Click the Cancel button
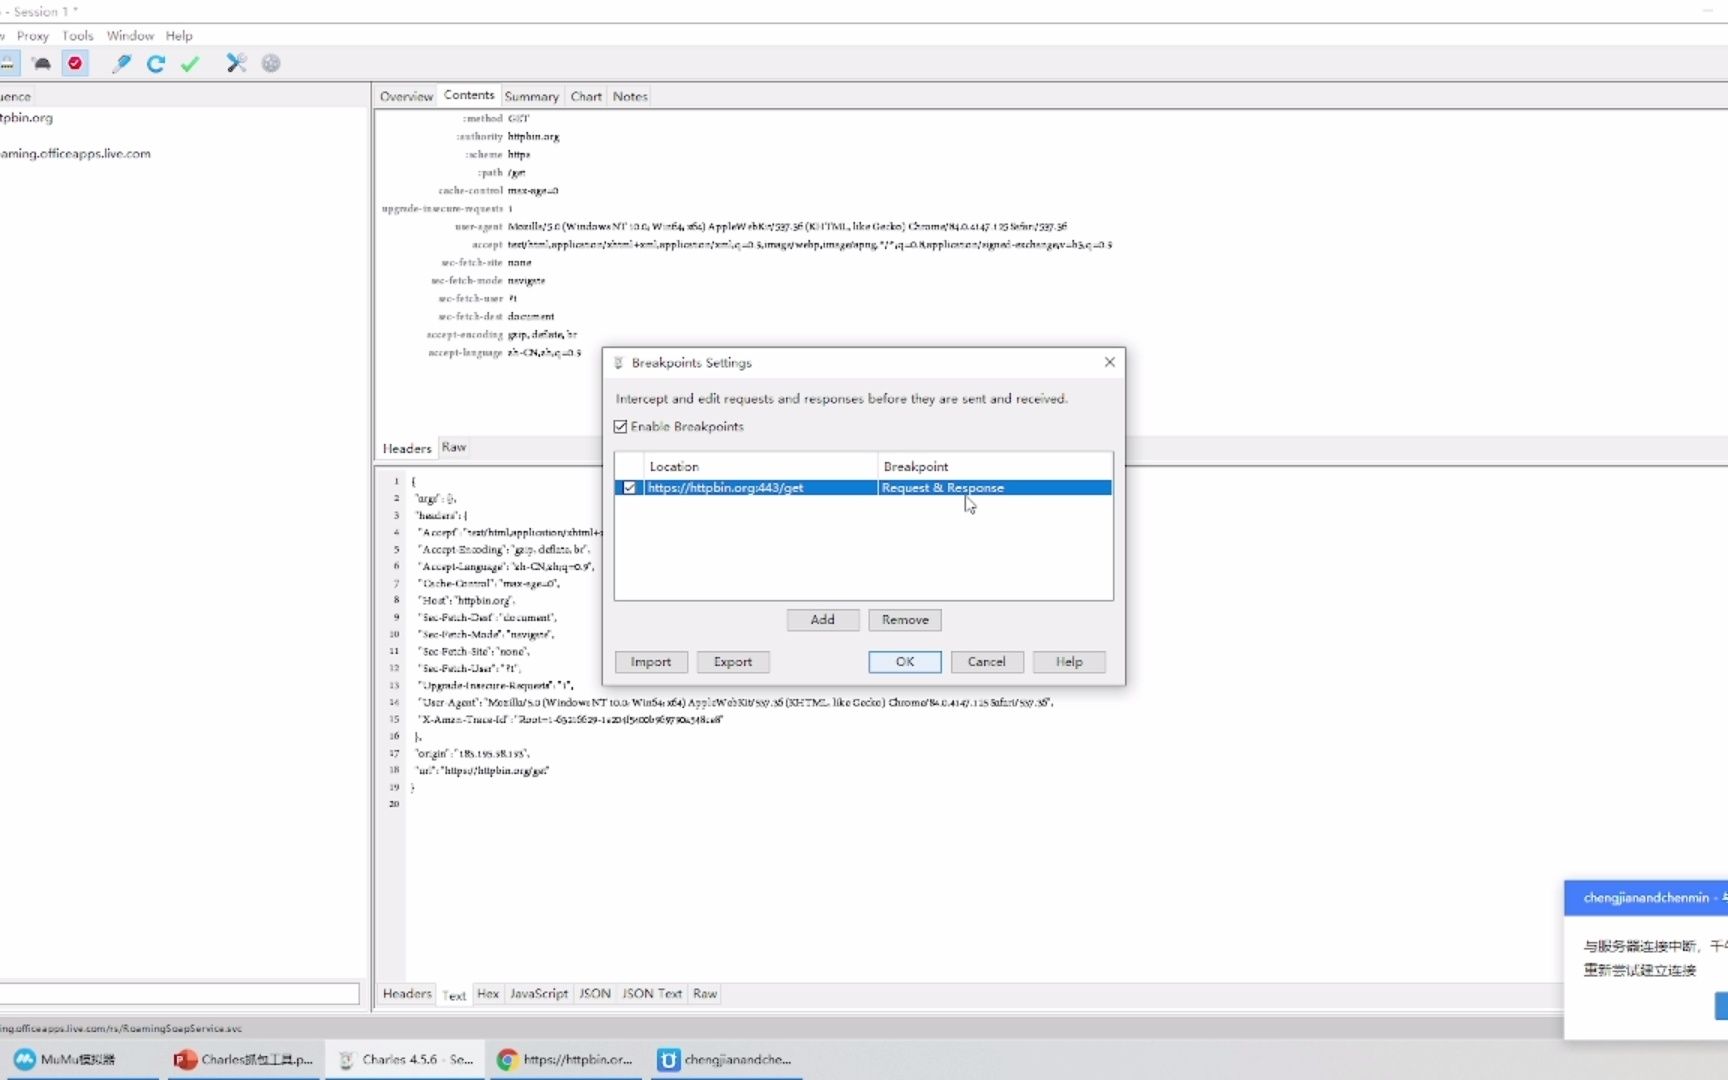Screen dimensions: 1728x1080 987,662
